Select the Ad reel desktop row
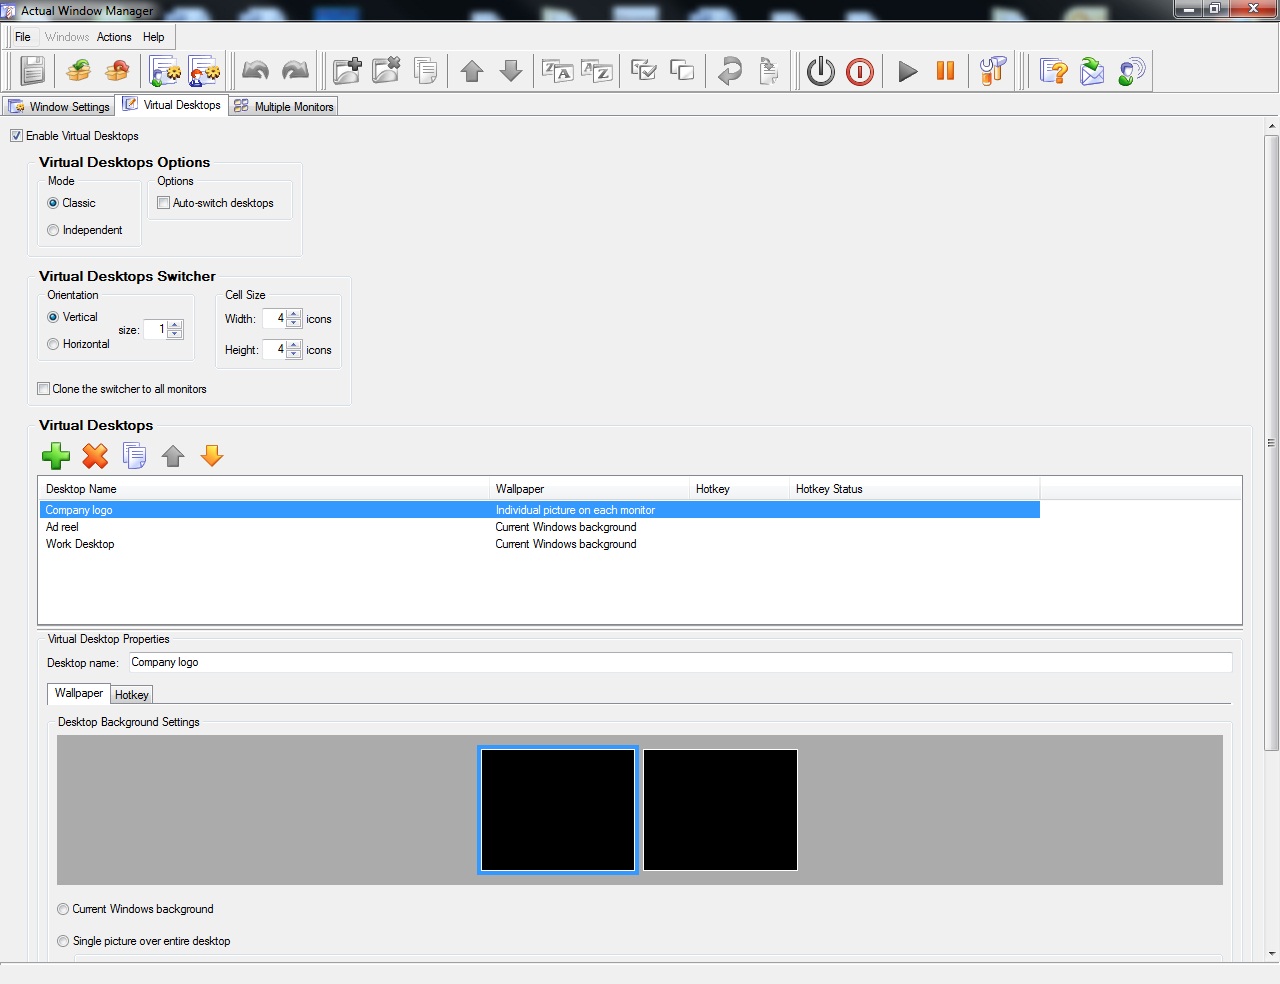Screen dimensions: 1280x984 tap(540, 527)
